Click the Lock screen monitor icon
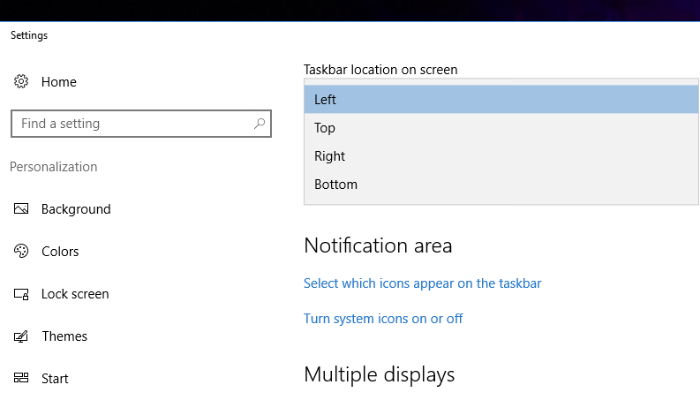The image size is (700, 400). pyautogui.click(x=21, y=294)
